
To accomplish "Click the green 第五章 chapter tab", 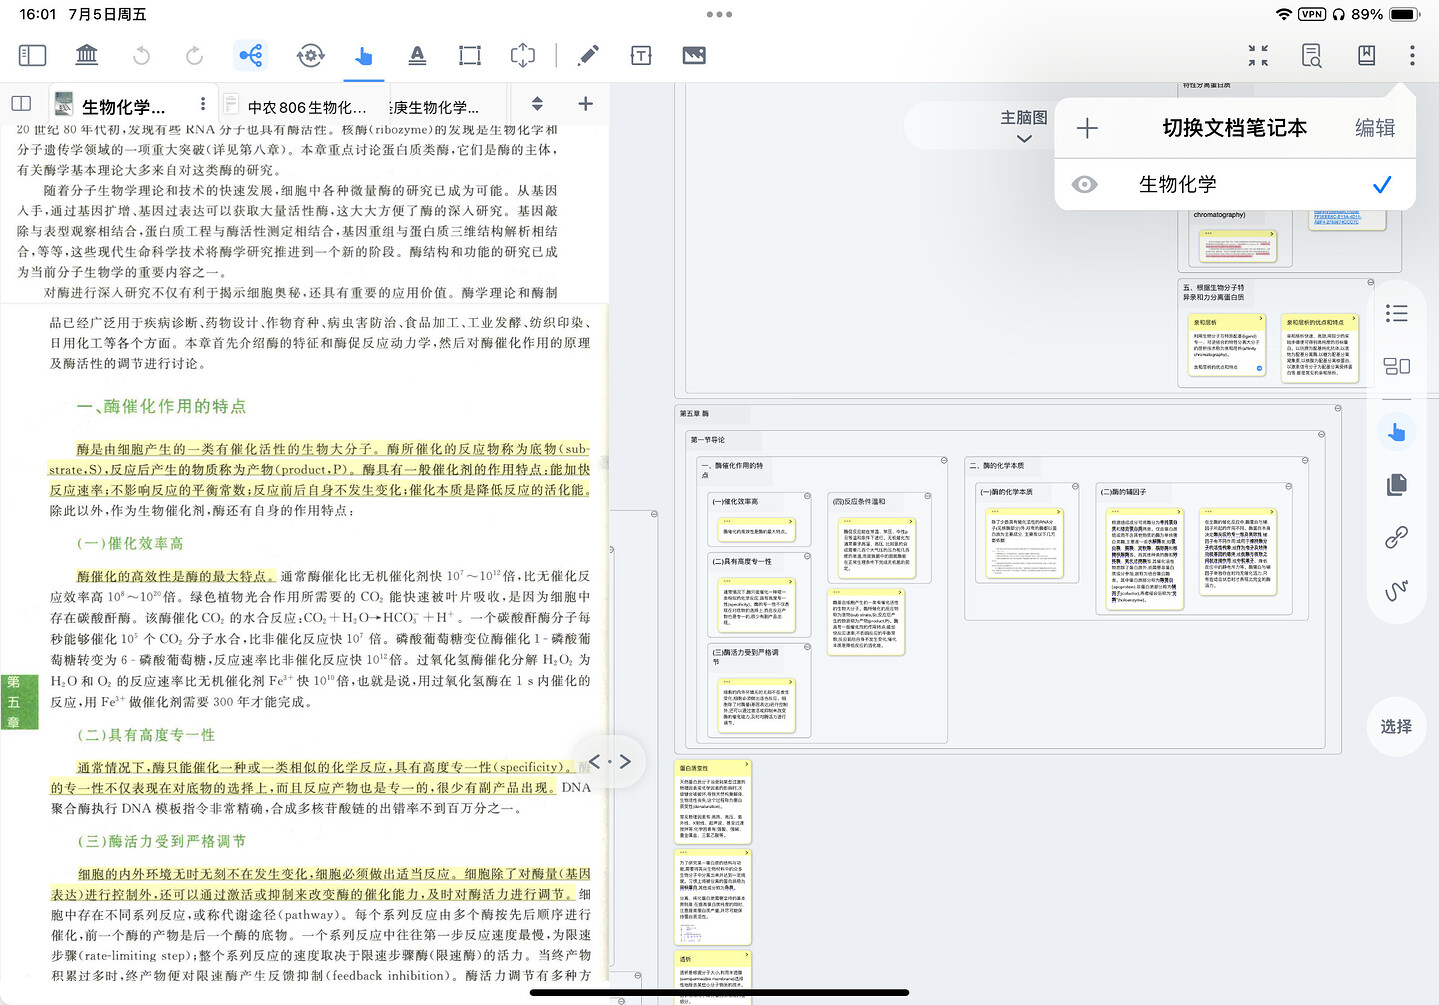I will point(19,701).
